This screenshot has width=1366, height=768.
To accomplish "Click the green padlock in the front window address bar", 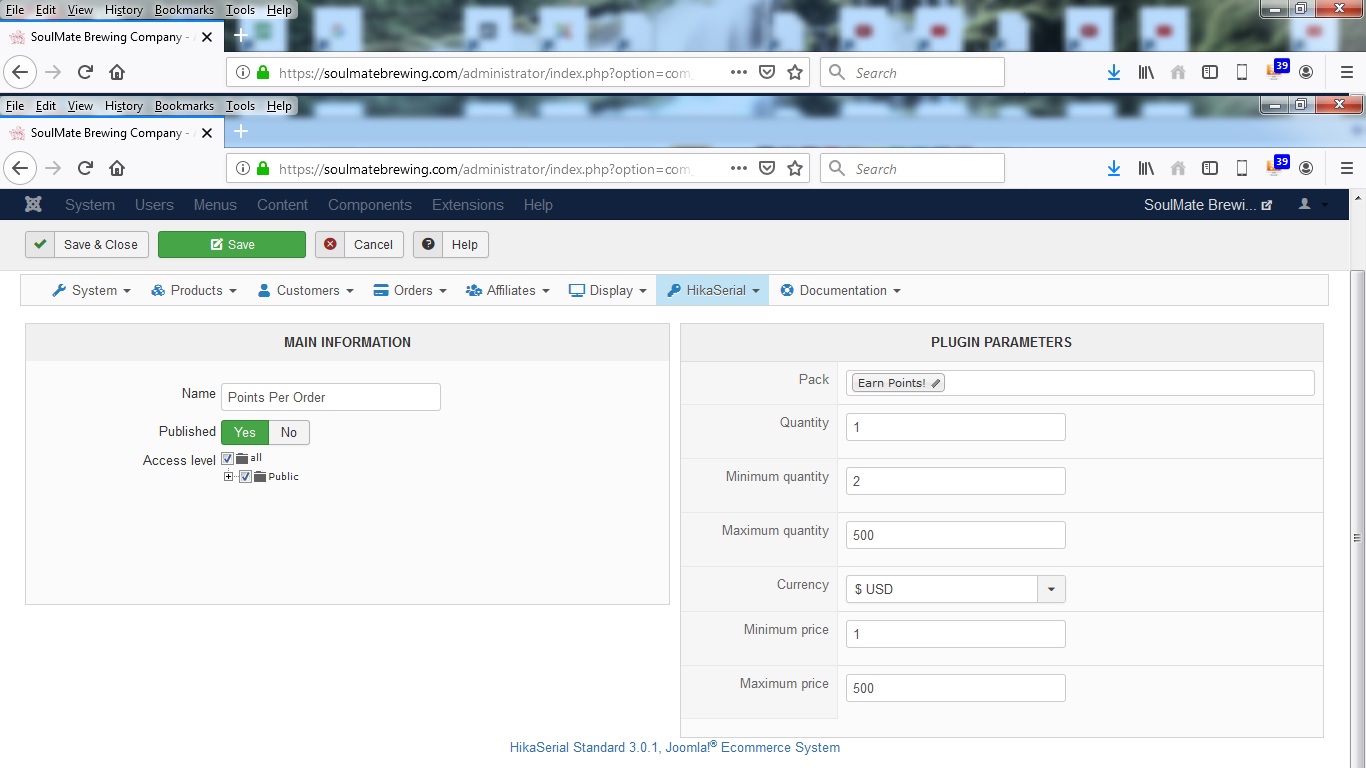I will click(x=264, y=168).
